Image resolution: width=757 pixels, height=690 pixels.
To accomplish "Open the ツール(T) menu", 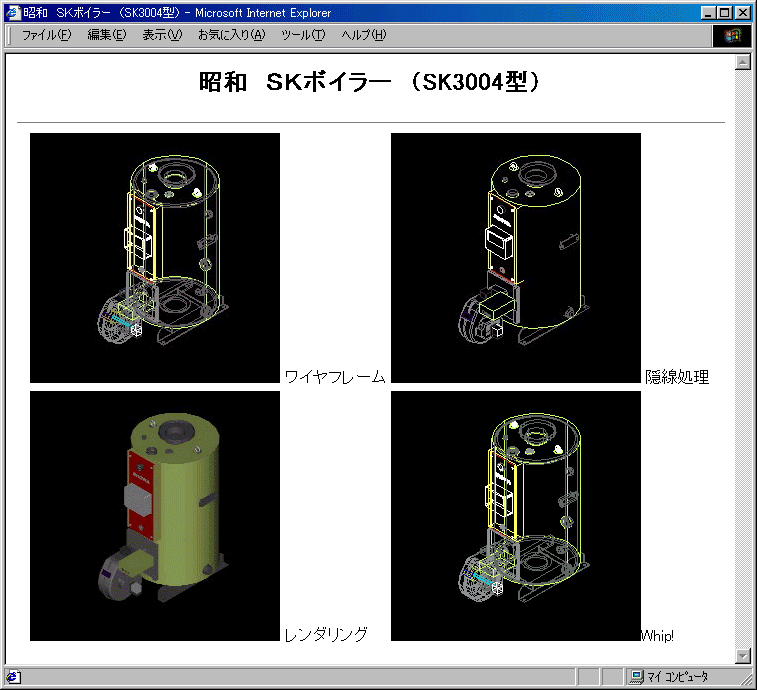I will tap(303, 35).
